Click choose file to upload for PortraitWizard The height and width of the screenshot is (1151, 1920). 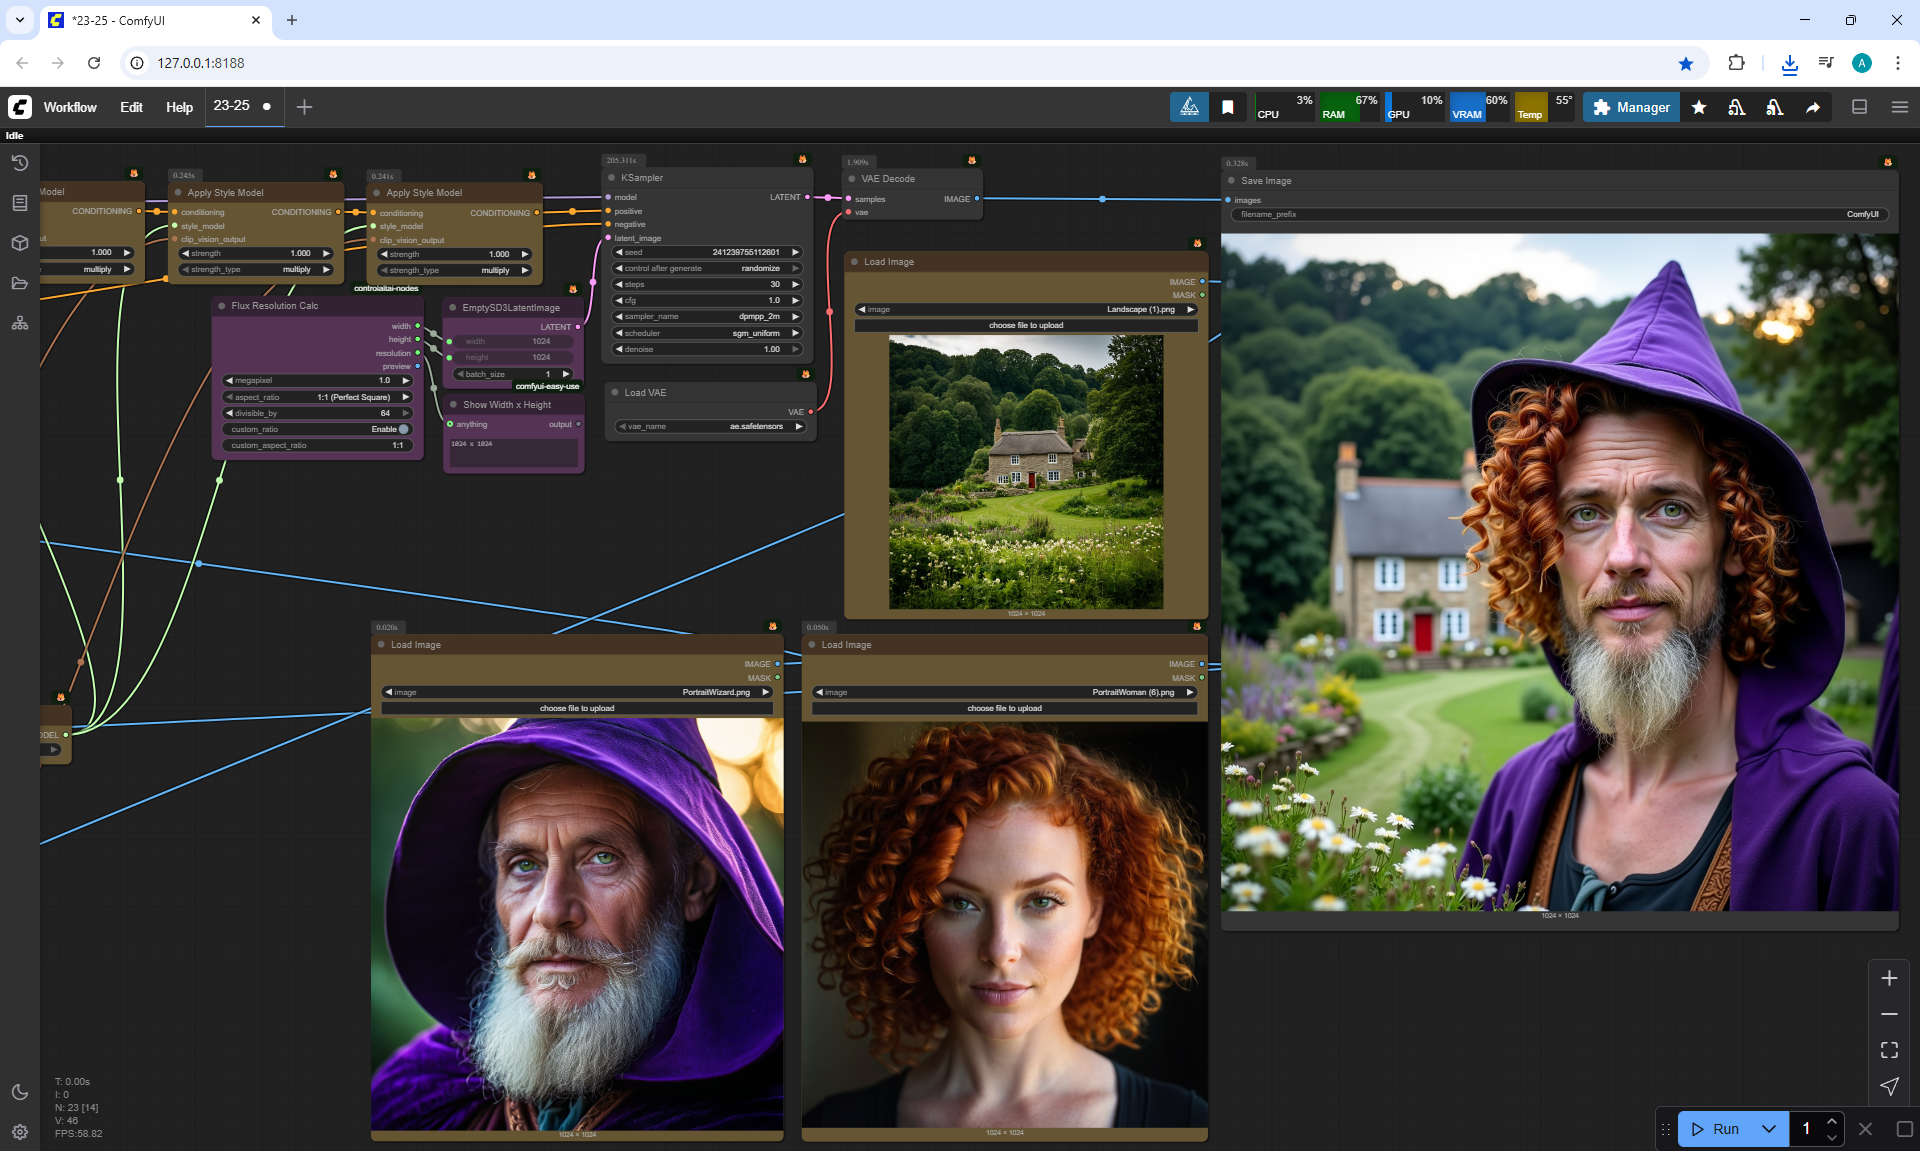tap(577, 708)
